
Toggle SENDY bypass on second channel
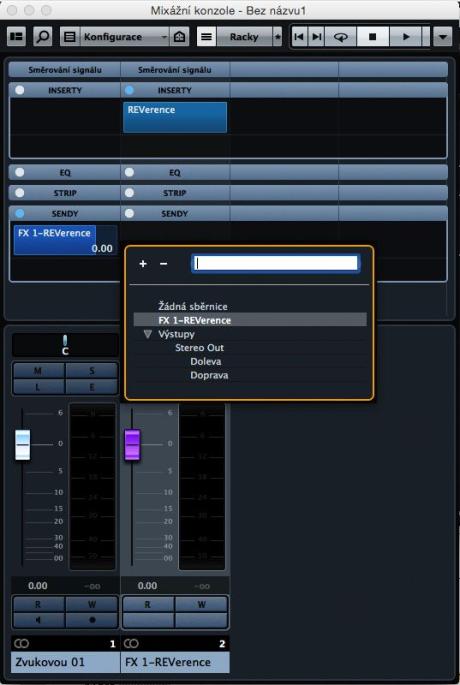(x=129, y=213)
